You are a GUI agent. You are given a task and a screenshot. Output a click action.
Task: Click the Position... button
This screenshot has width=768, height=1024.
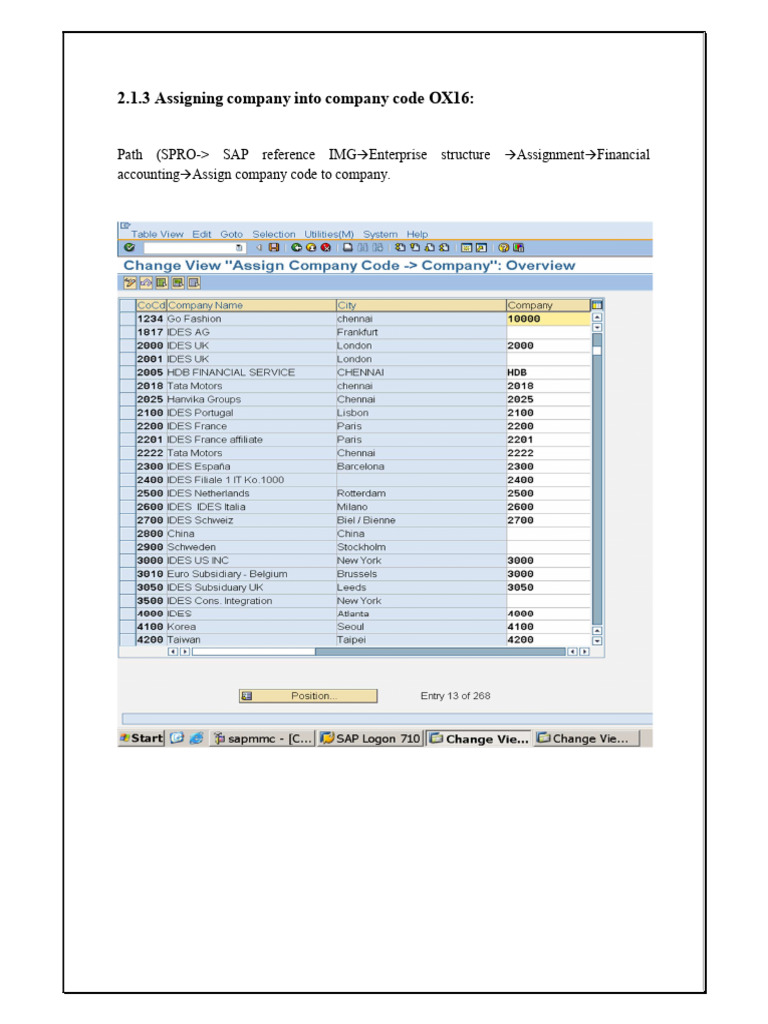[308, 696]
